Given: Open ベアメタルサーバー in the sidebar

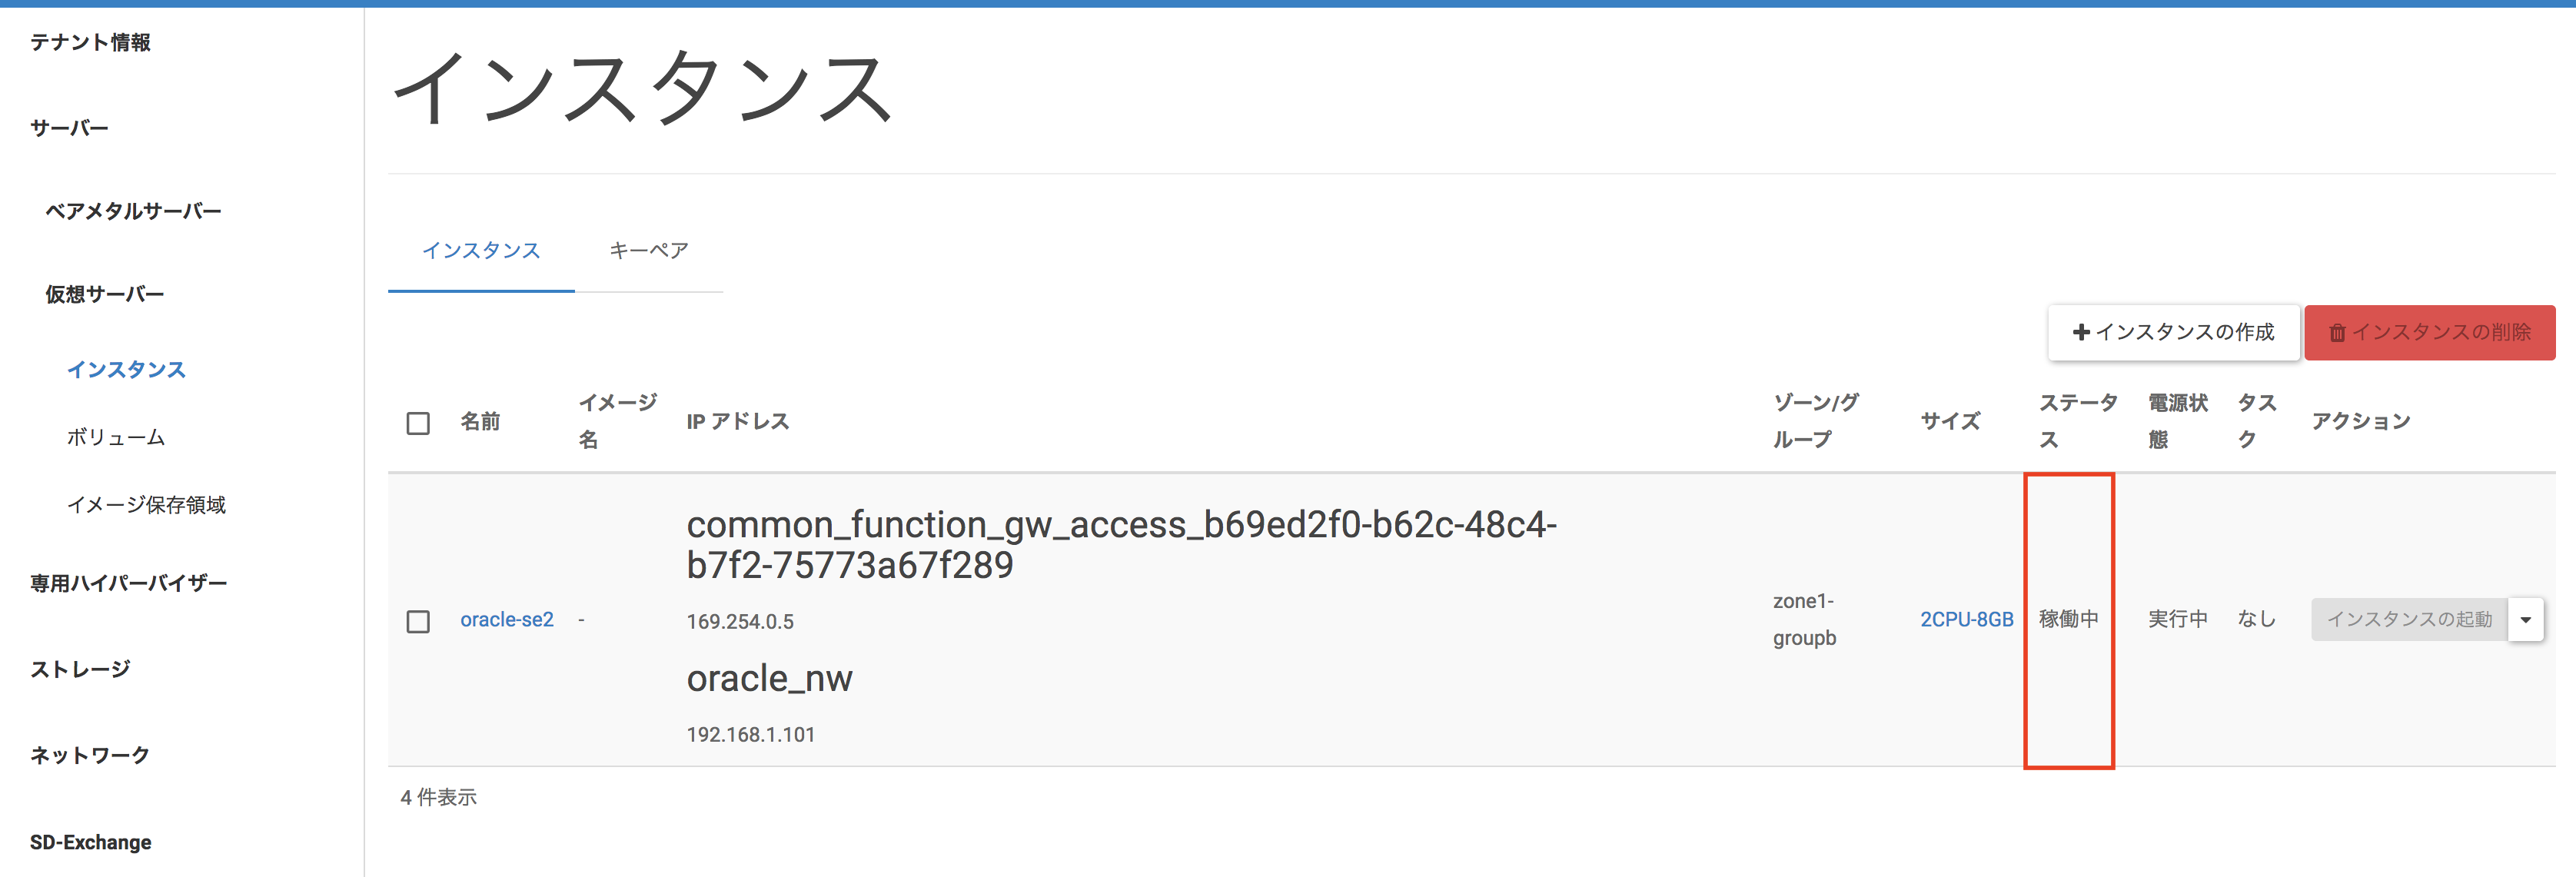Looking at the screenshot, I should 133,211.
